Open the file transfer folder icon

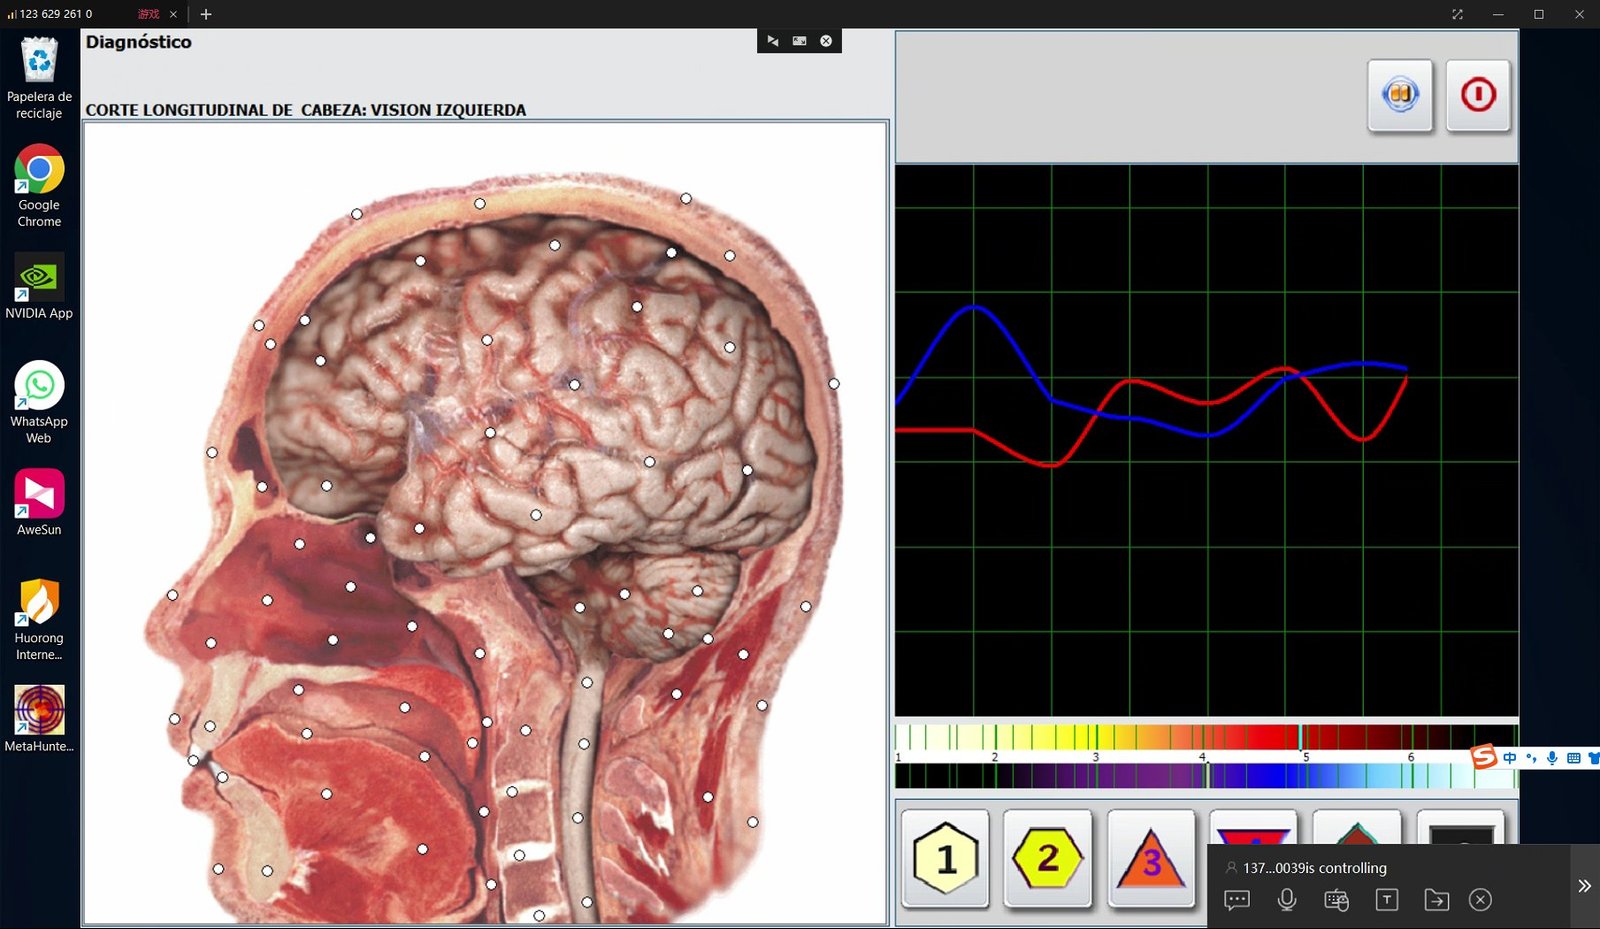tap(1436, 900)
